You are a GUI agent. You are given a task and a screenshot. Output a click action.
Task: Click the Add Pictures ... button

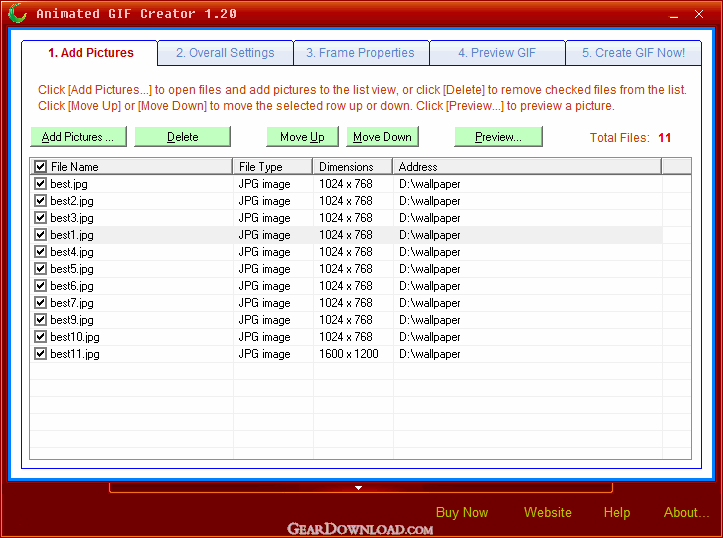pos(78,137)
